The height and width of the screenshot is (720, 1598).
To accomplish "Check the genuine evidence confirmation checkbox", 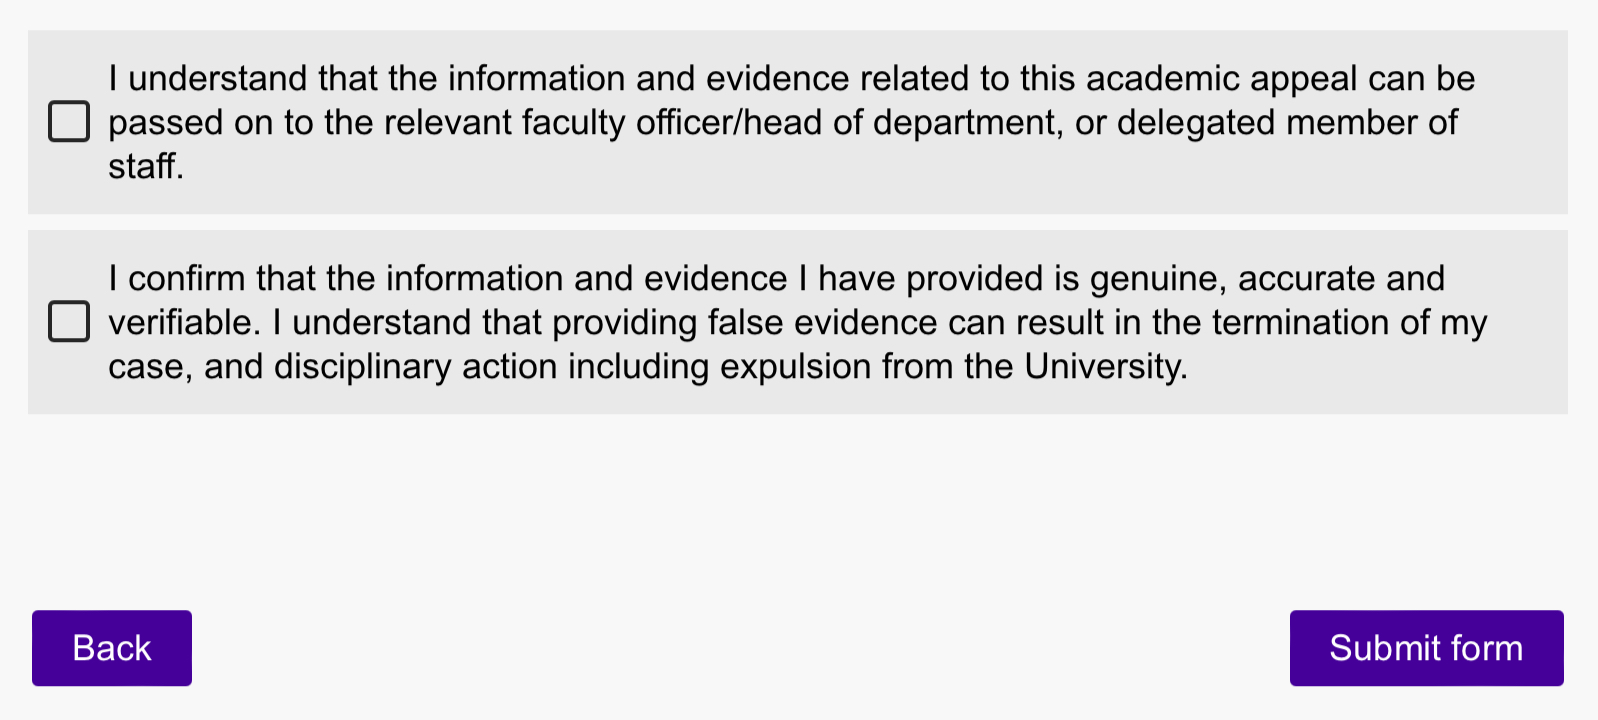I will click(69, 322).
